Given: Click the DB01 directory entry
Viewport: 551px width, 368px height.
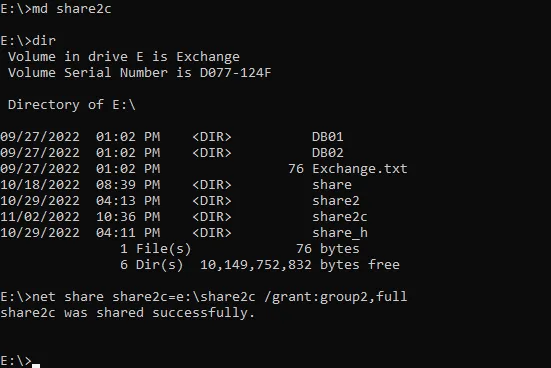Looking at the screenshot, I should point(328,137).
